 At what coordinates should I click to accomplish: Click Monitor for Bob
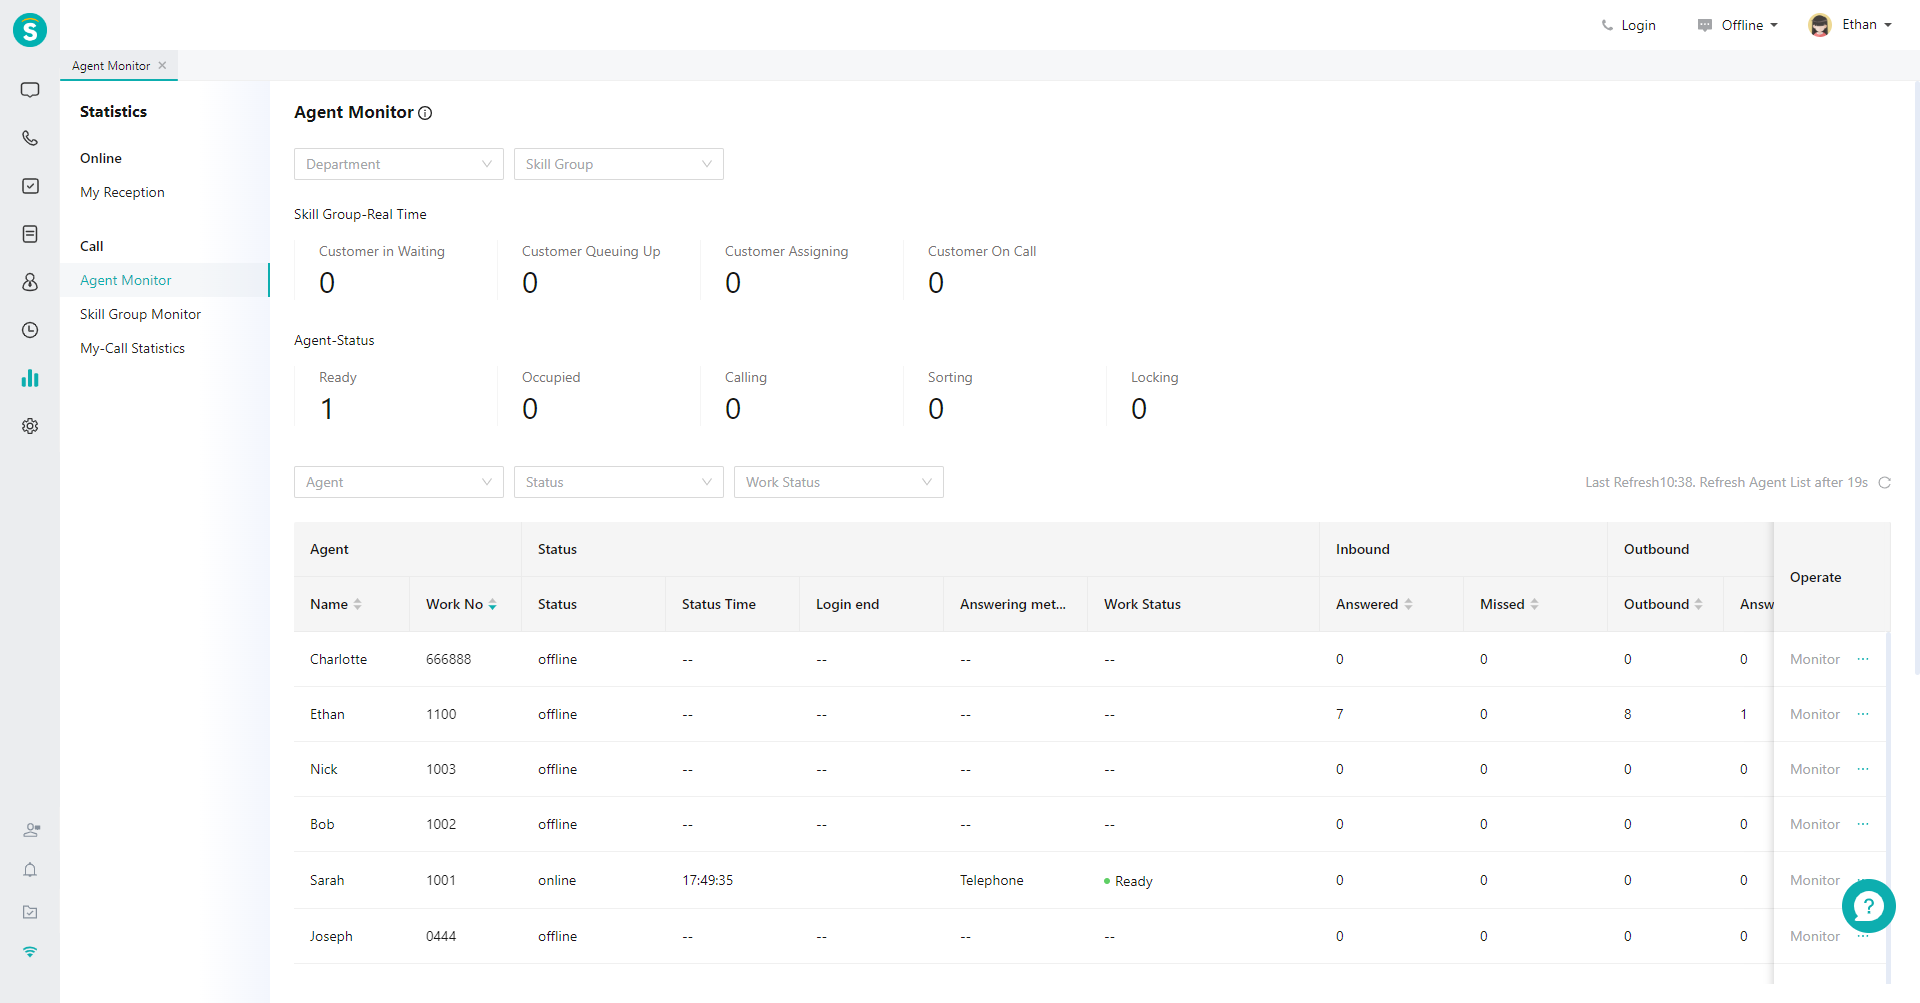click(1814, 824)
